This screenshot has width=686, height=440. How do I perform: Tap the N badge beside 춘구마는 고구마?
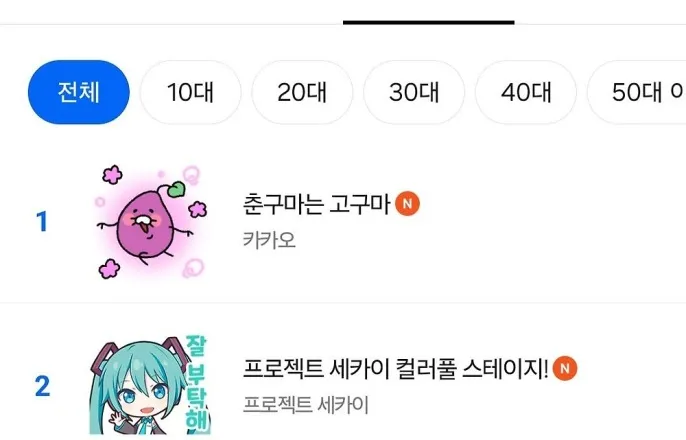point(407,204)
